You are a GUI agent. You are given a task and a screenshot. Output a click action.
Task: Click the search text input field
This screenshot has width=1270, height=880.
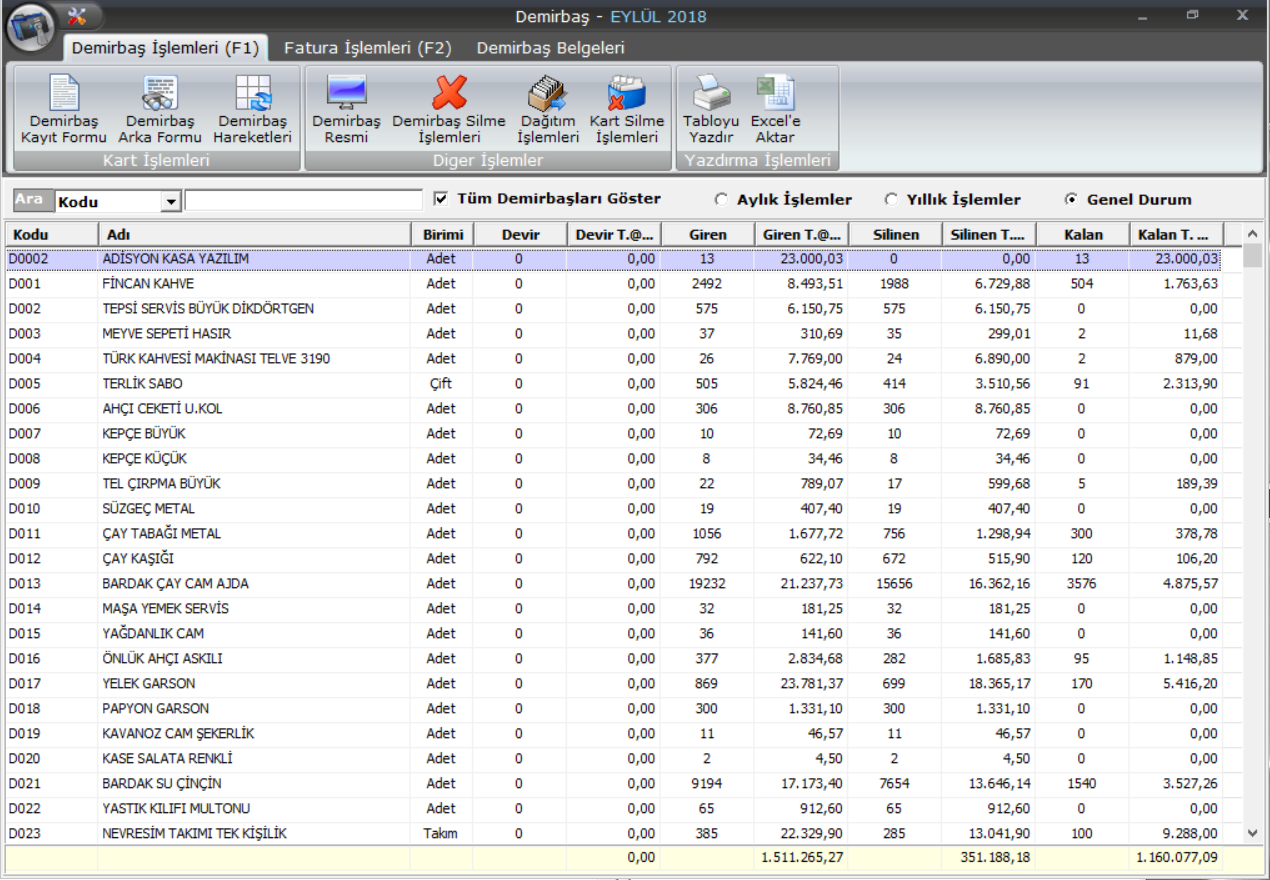[x=303, y=201]
